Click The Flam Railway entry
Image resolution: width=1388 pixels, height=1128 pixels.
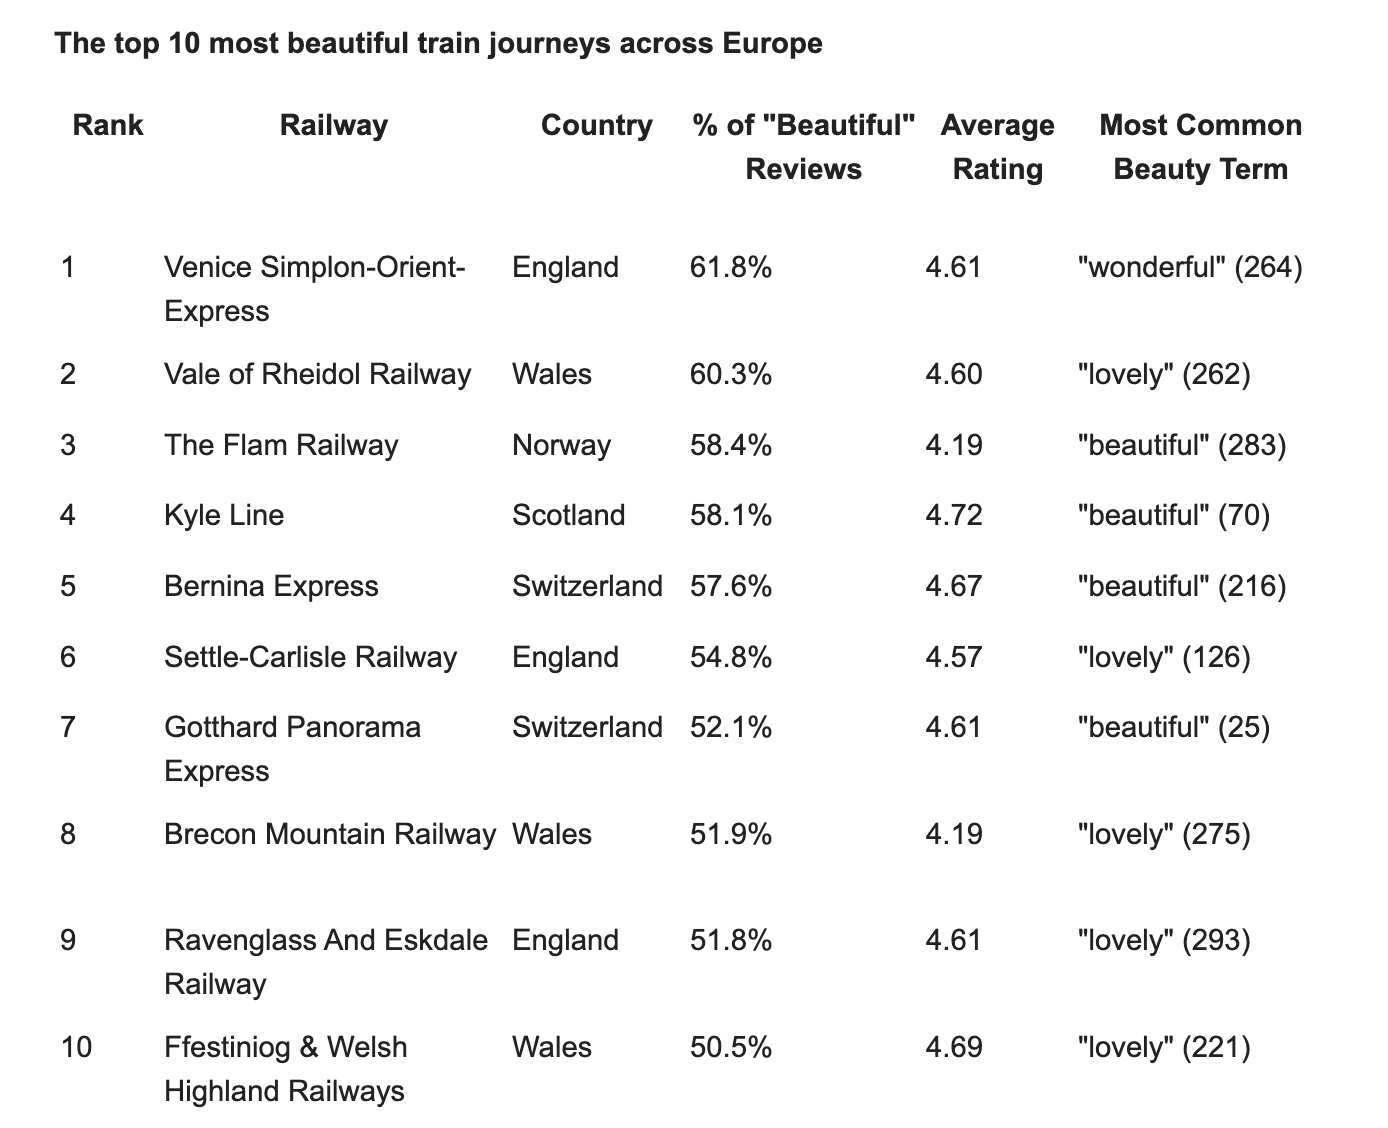click(x=281, y=445)
